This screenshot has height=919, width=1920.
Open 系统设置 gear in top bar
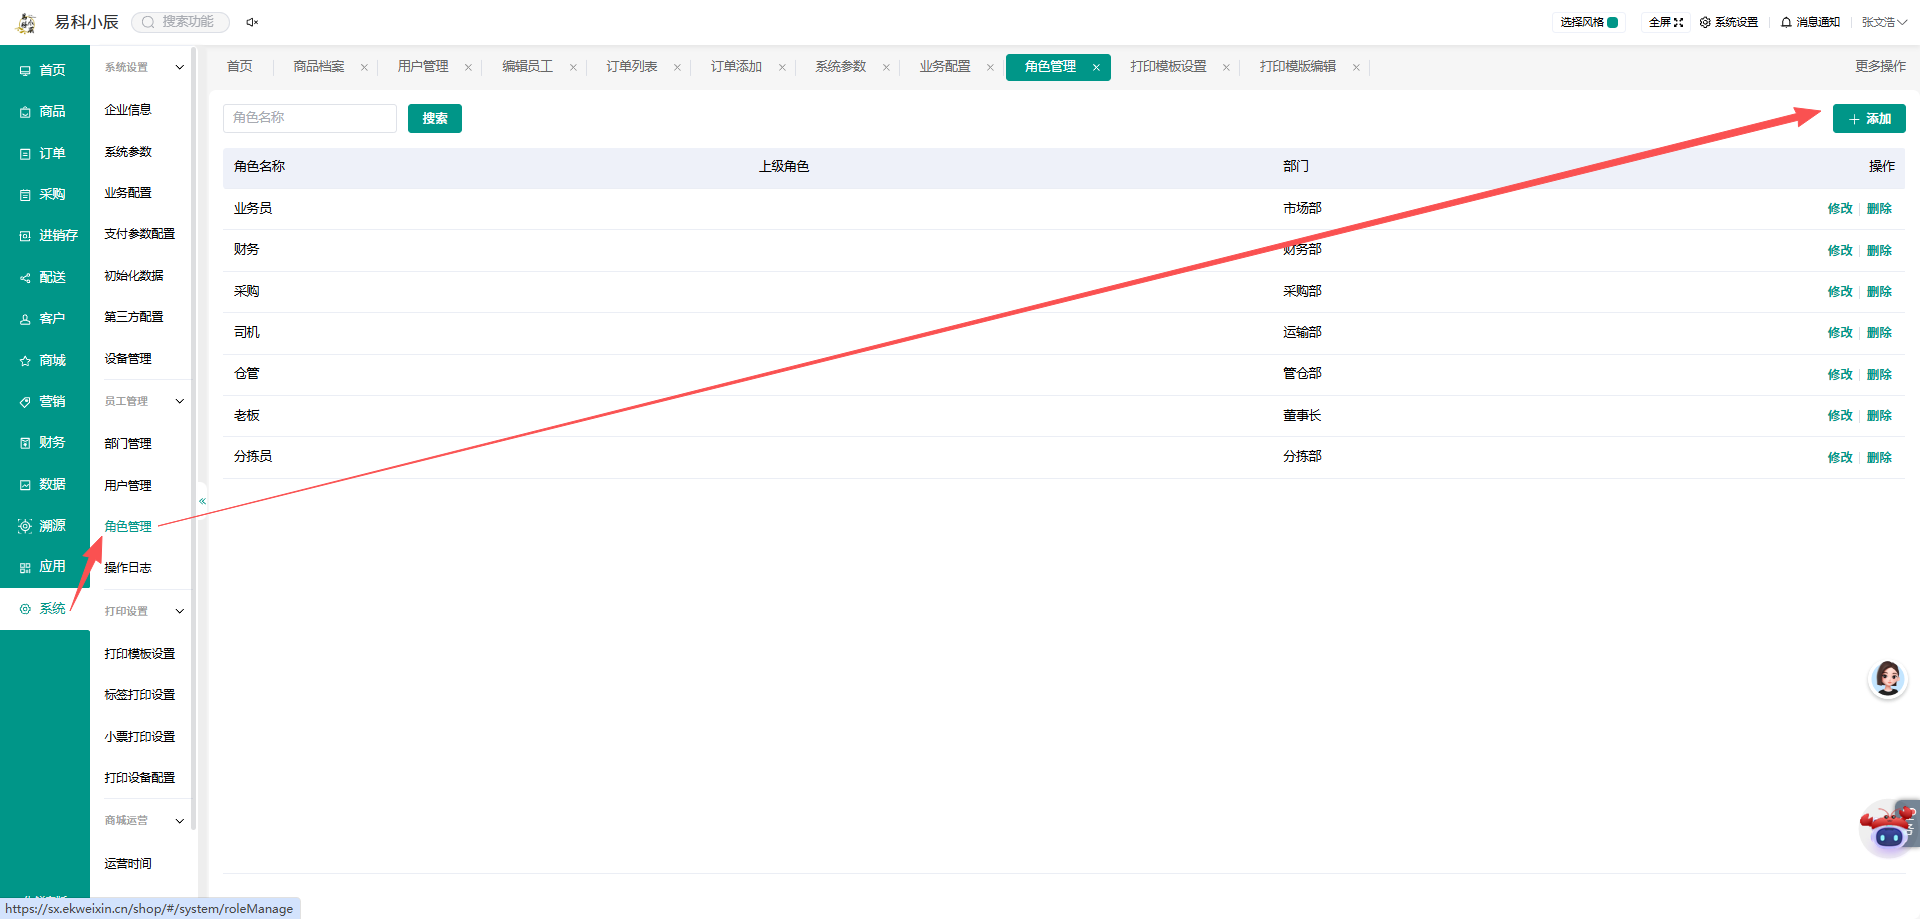[1705, 22]
